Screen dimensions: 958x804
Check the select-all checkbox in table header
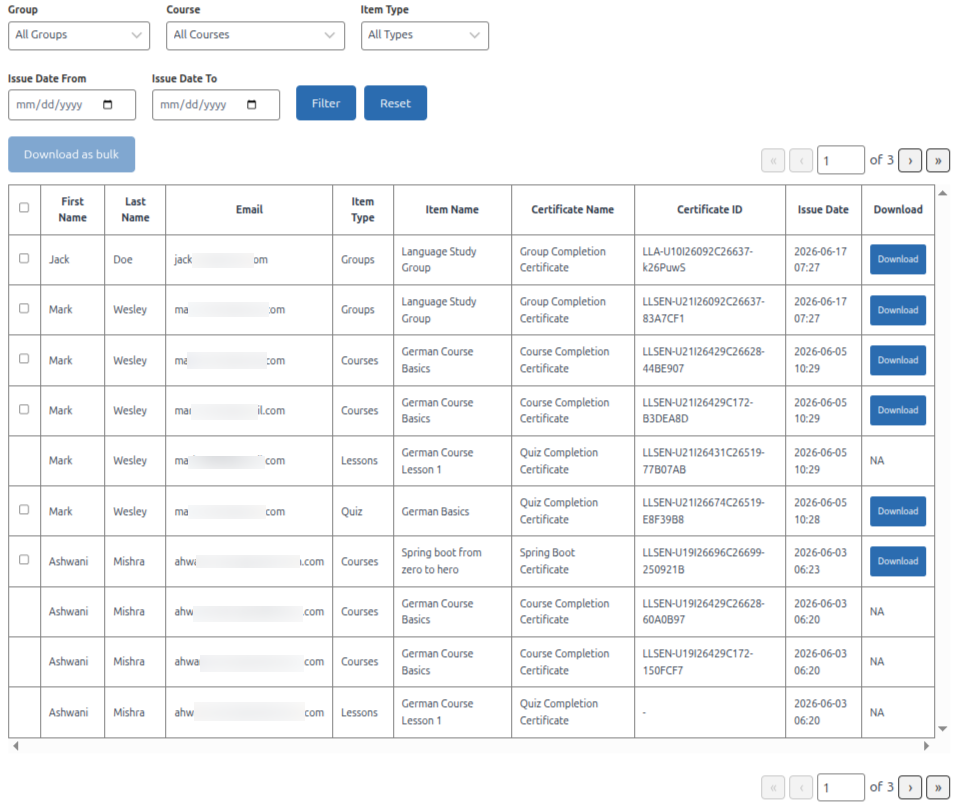[24, 208]
